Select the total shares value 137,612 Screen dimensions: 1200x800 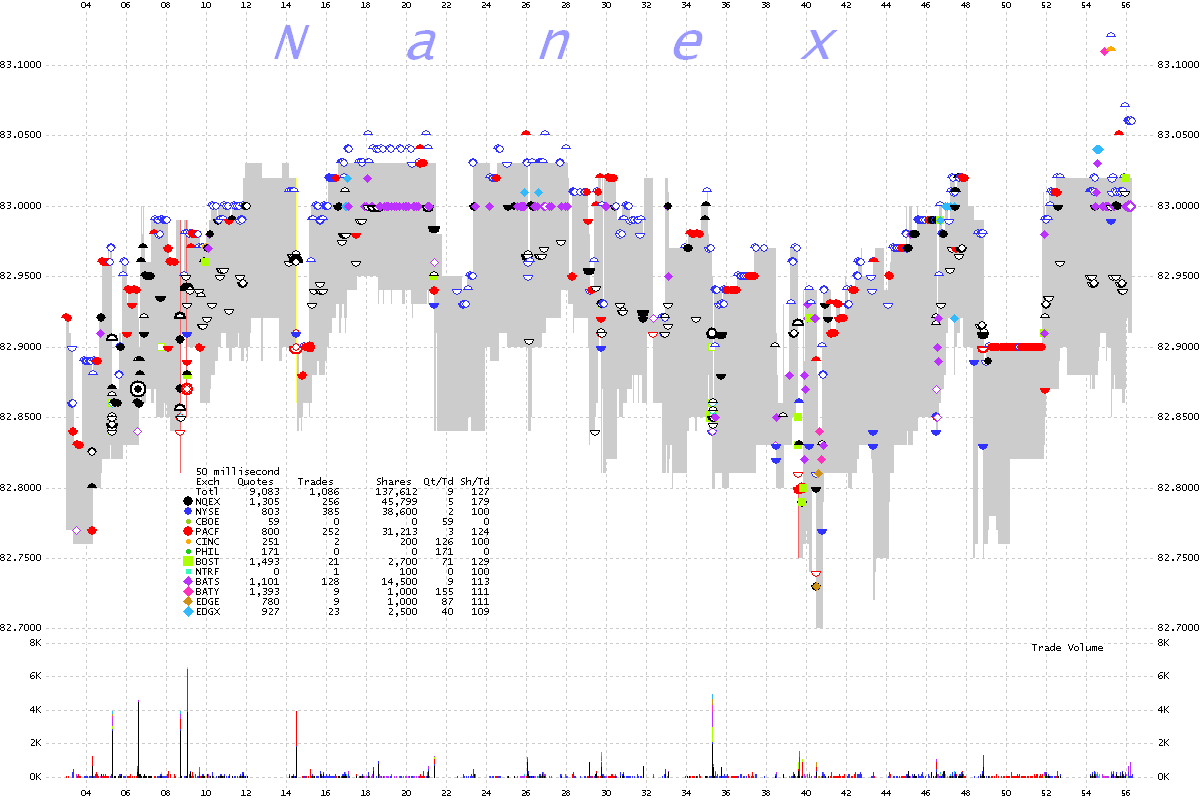396,491
